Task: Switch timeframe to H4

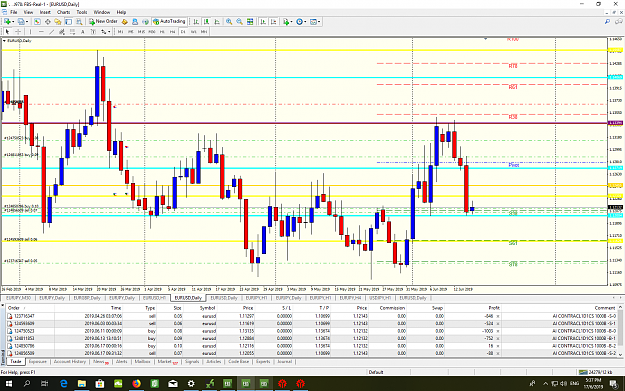Action: click(173, 31)
